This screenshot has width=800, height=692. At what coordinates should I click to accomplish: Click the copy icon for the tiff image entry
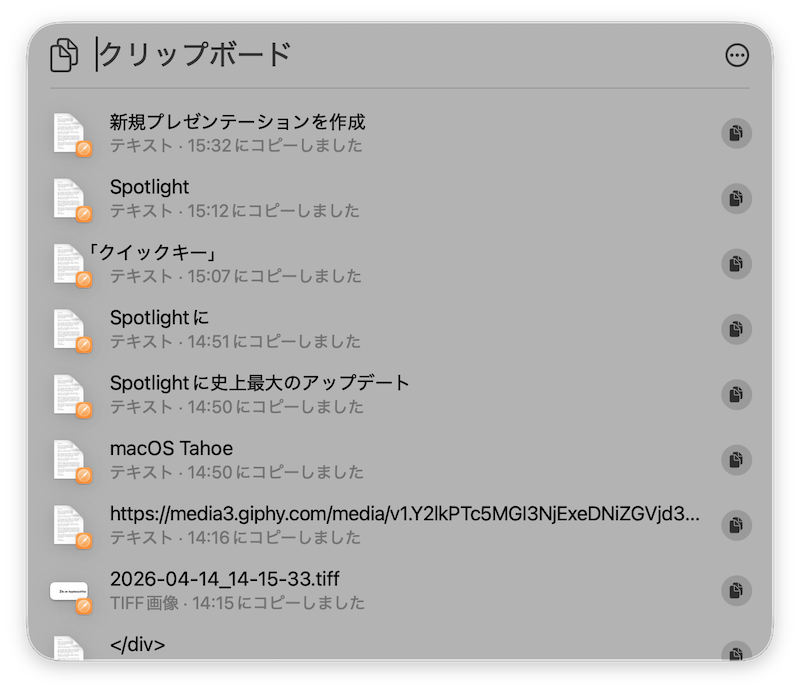tap(736, 590)
